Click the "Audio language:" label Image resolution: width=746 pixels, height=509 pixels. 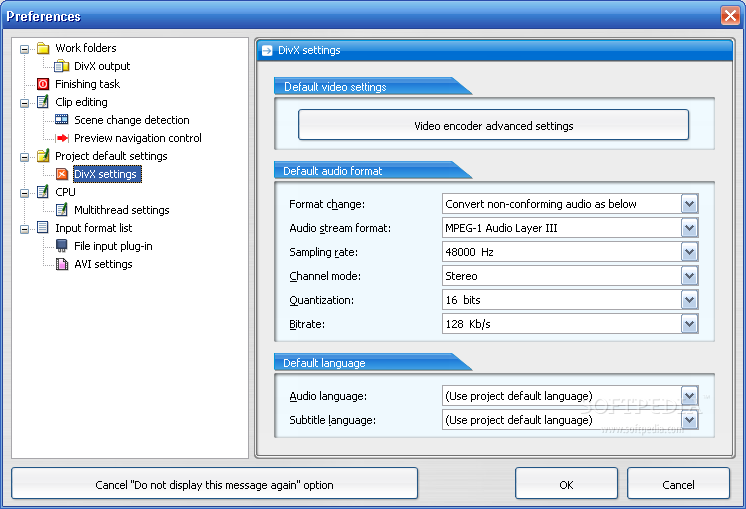point(328,396)
